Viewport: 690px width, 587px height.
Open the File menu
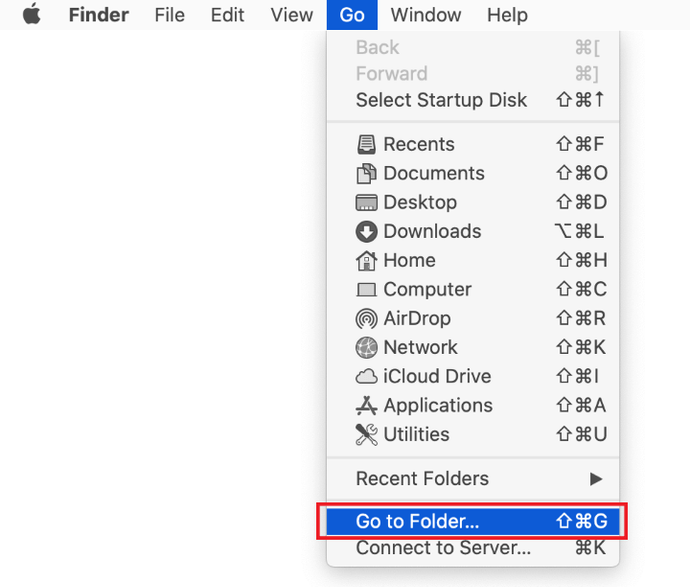point(170,15)
